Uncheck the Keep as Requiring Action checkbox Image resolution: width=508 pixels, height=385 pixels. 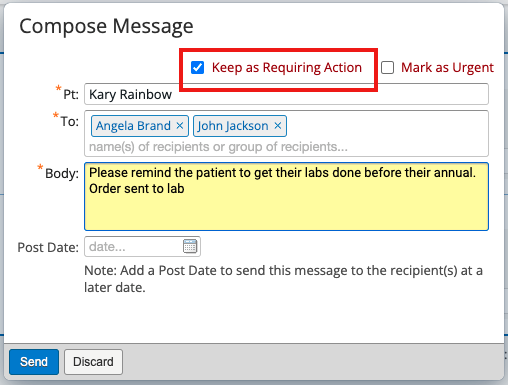tap(197, 67)
